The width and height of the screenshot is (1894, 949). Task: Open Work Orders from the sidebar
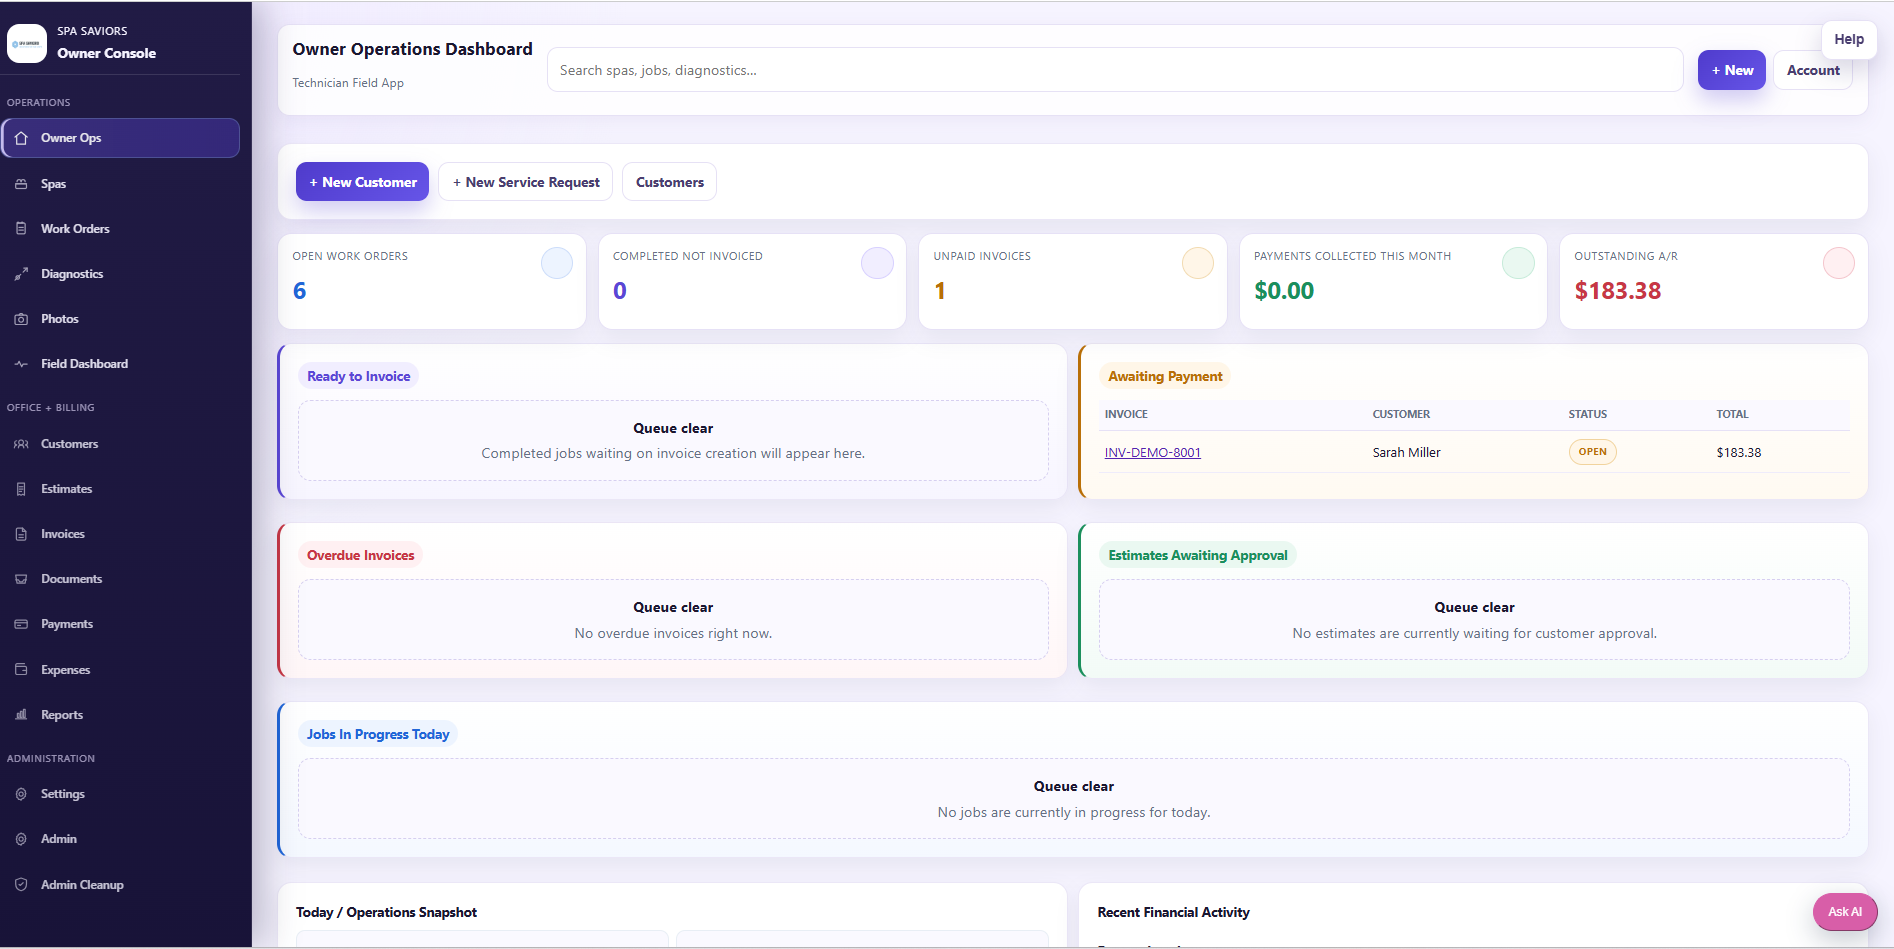tap(121, 229)
